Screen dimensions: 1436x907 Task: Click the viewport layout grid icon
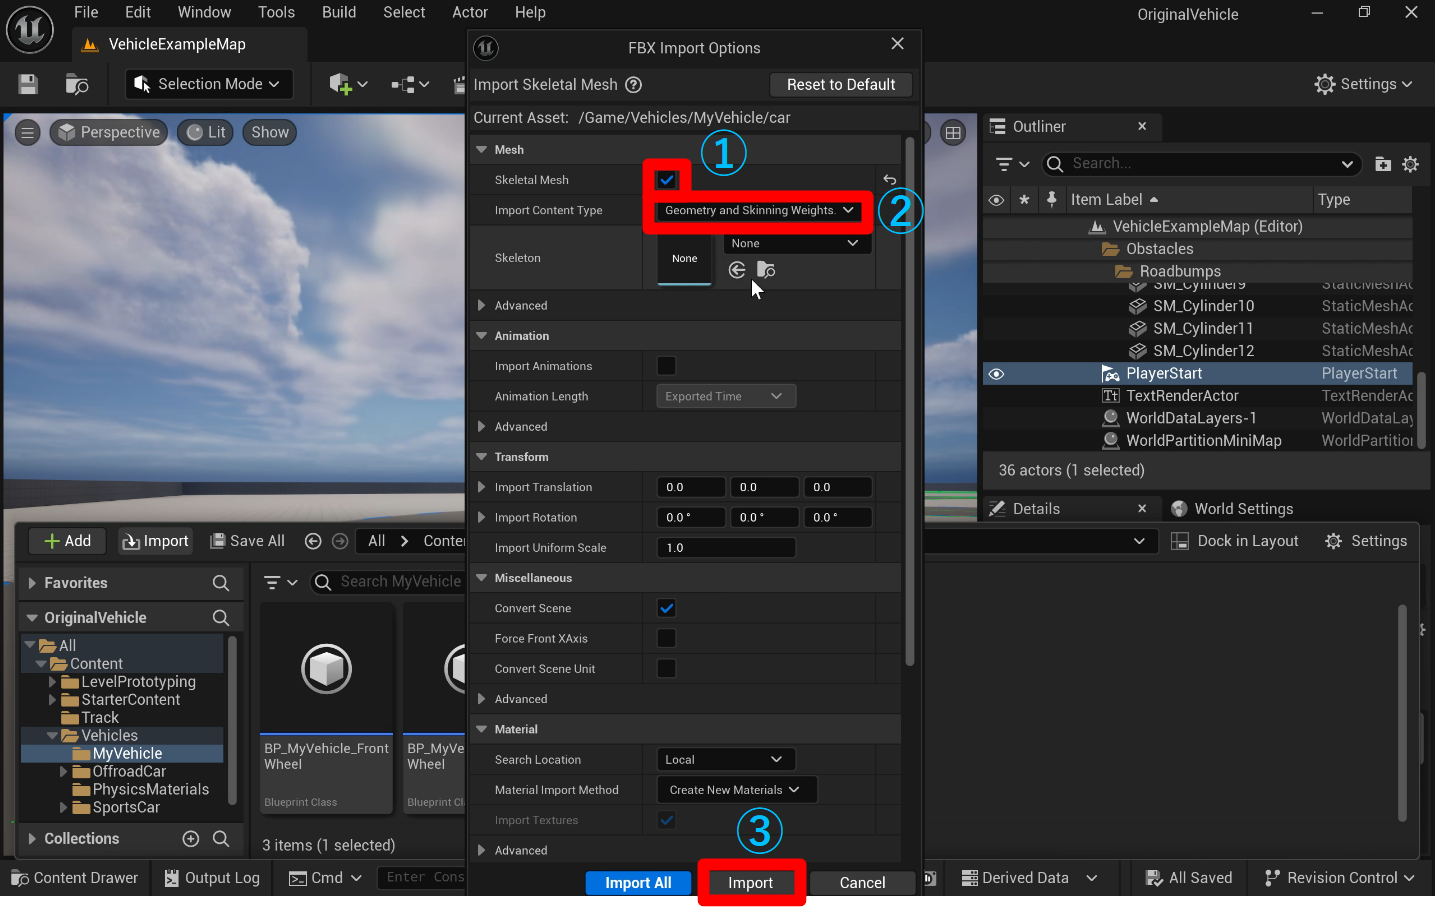point(953,133)
